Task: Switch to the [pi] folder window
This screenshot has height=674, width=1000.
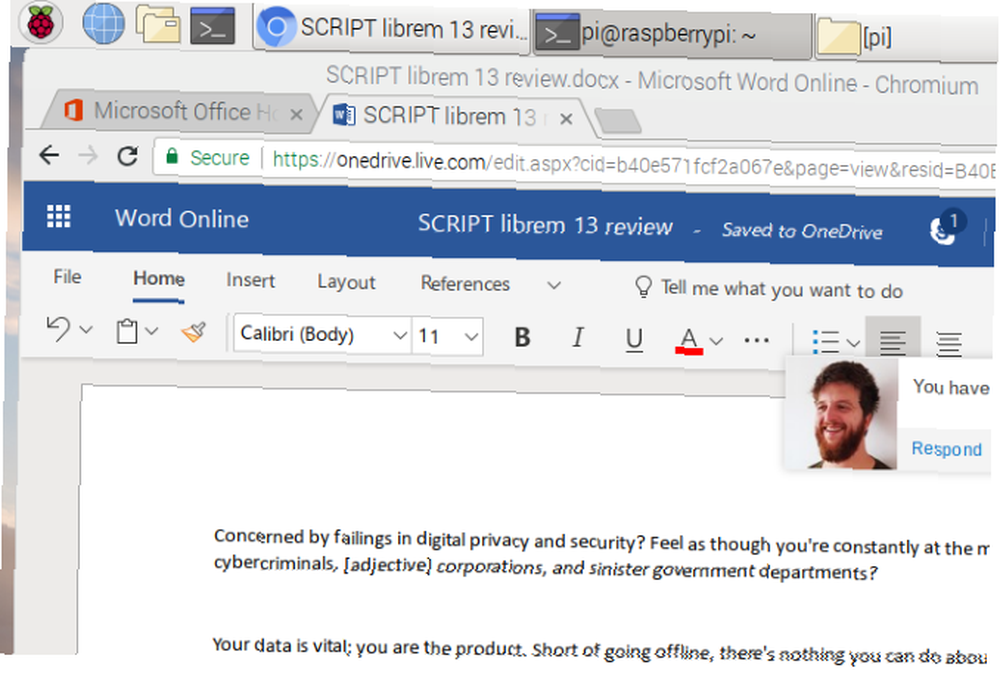Action: tap(906, 38)
